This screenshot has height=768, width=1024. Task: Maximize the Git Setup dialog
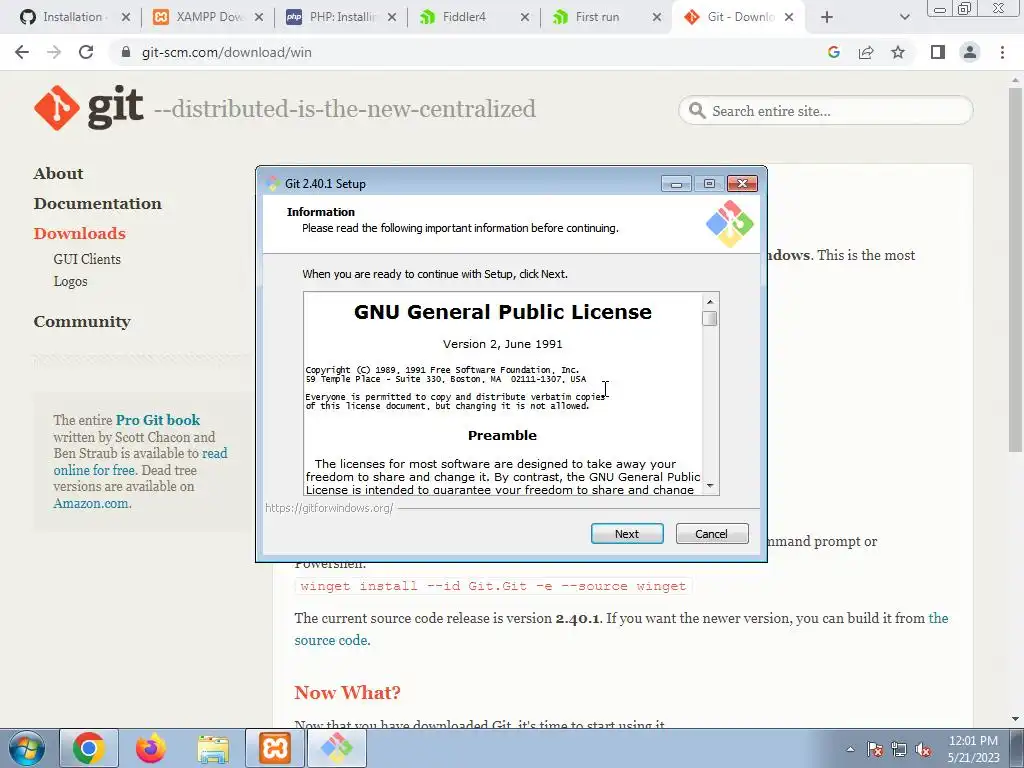tap(709, 184)
